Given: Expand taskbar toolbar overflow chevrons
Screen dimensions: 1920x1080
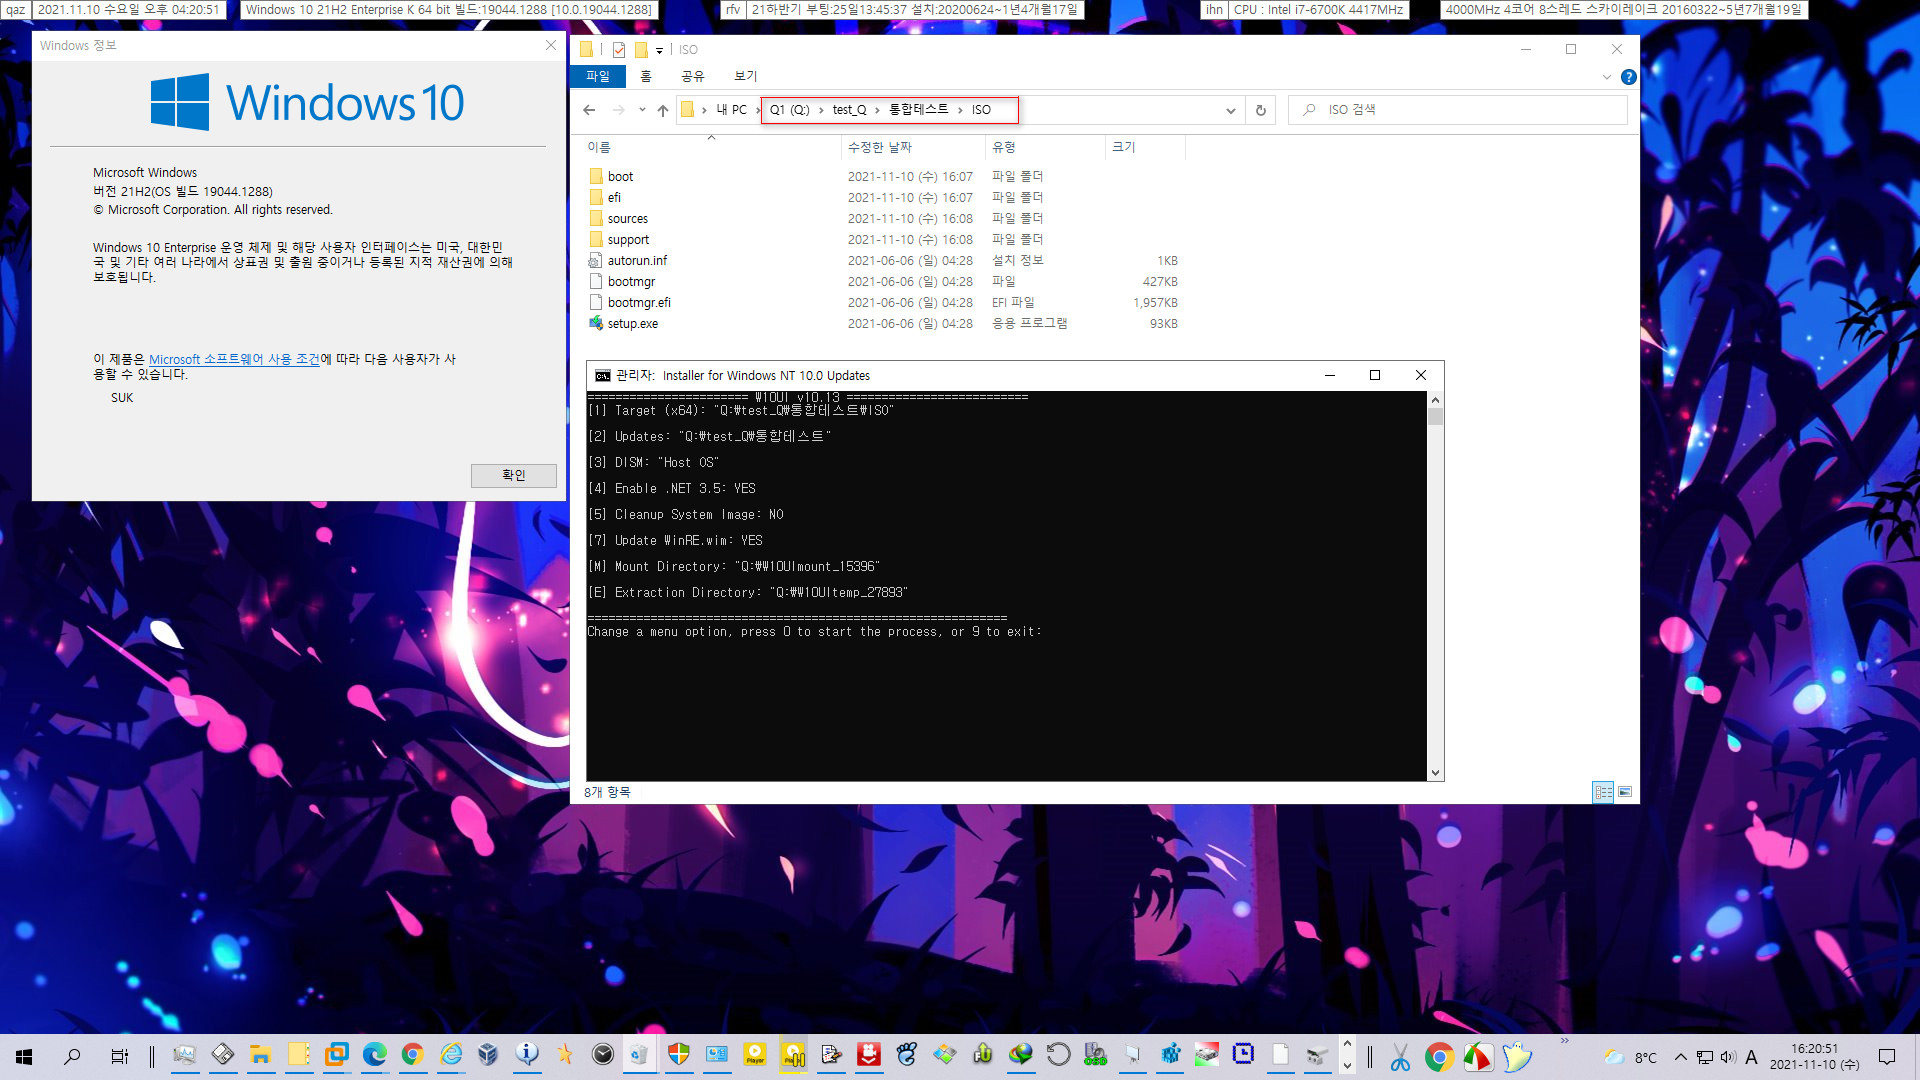Looking at the screenshot, I should click(x=1564, y=1042).
